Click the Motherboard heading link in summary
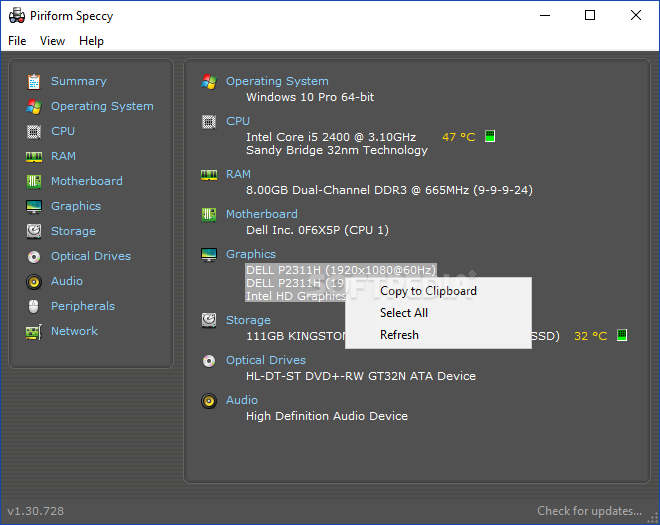This screenshot has width=660, height=525. (262, 214)
